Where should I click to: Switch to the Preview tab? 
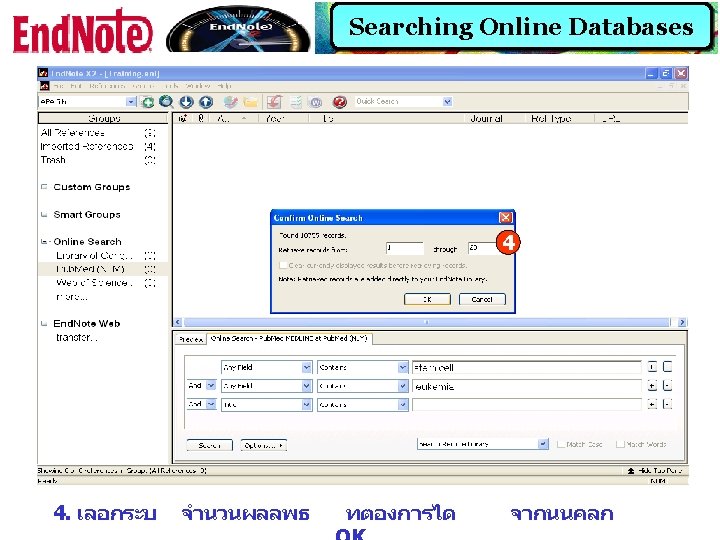coord(191,339)
